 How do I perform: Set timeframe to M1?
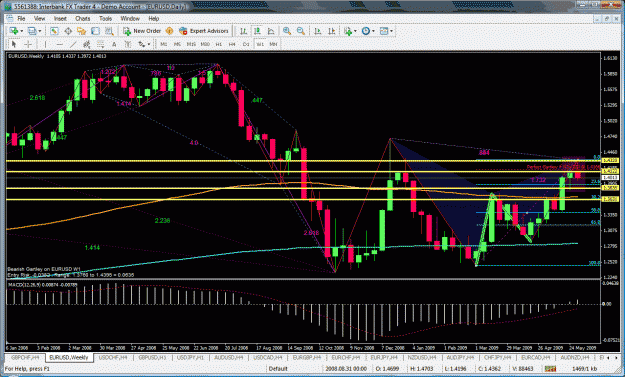tap(163, 44)
